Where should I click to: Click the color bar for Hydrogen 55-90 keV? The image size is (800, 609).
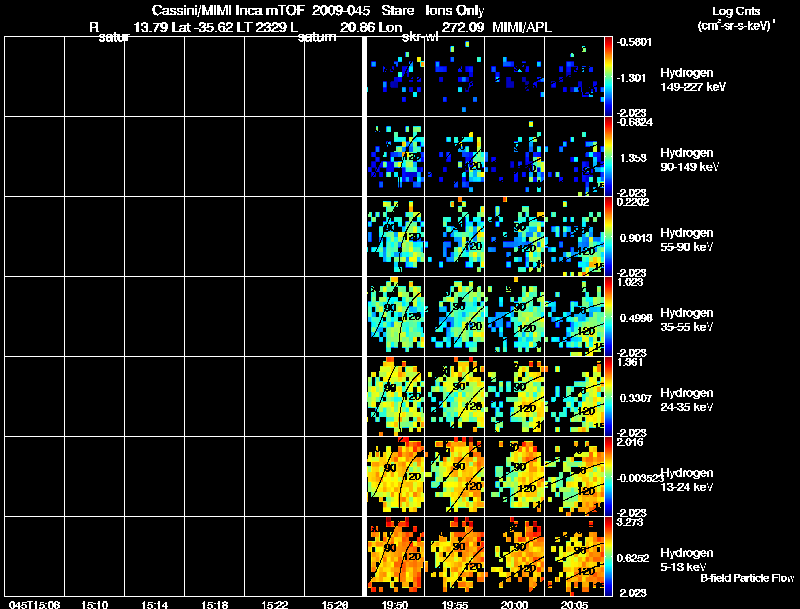[x=608, y=237]
